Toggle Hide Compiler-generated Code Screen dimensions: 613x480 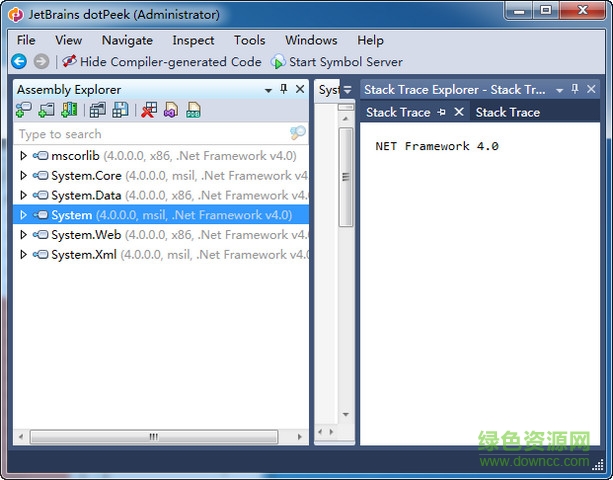162,61
